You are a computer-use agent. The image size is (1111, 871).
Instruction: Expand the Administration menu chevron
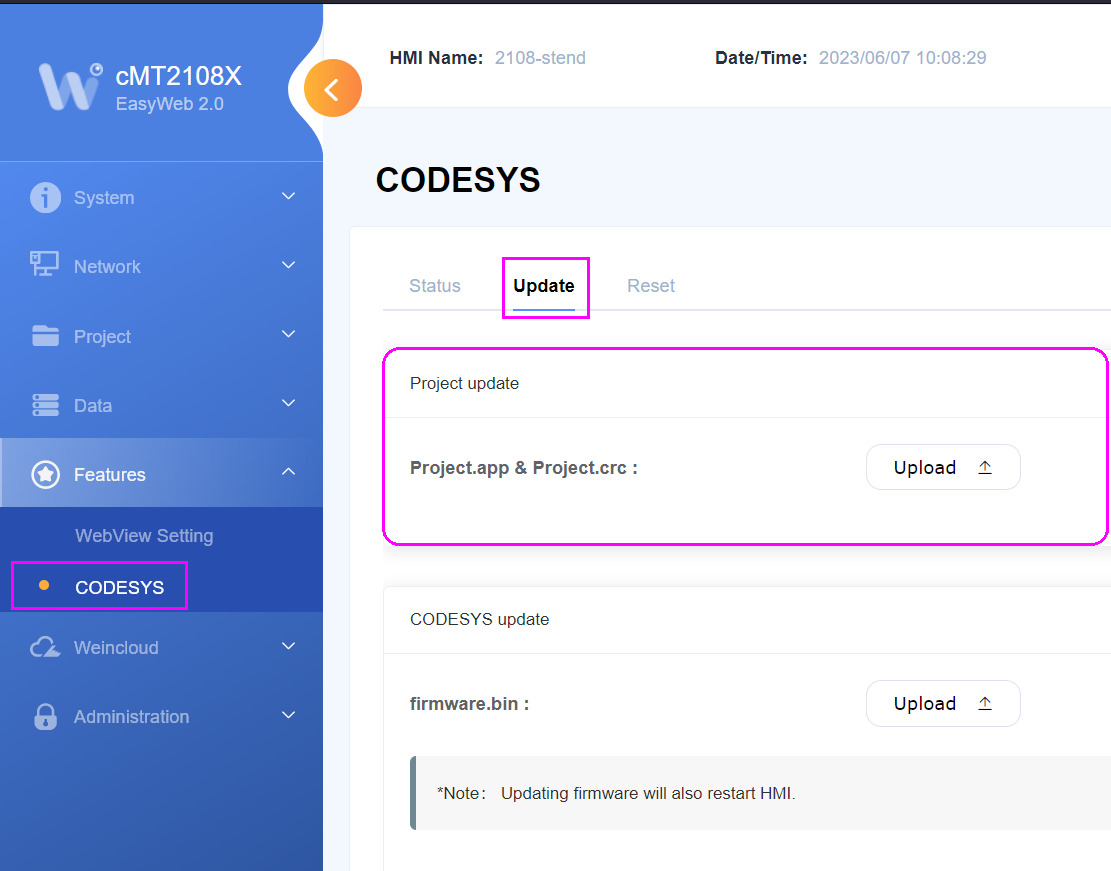point(288,715)
